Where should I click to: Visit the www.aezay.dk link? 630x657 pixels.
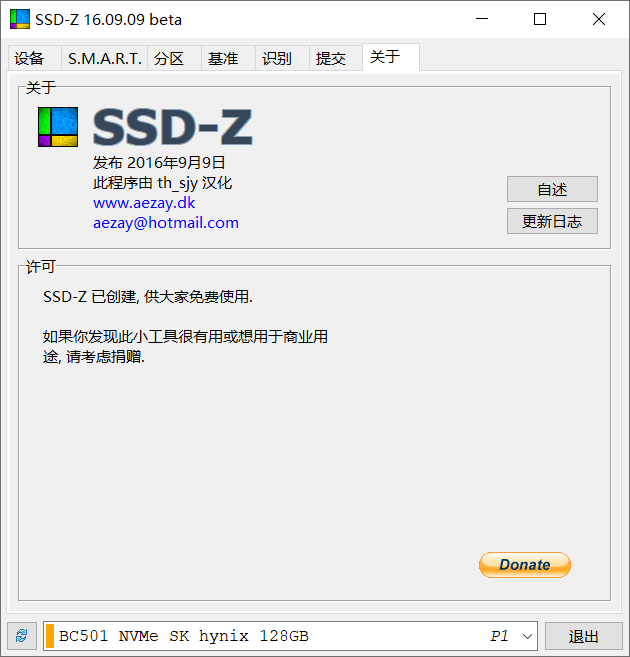(x=144, y=203)
